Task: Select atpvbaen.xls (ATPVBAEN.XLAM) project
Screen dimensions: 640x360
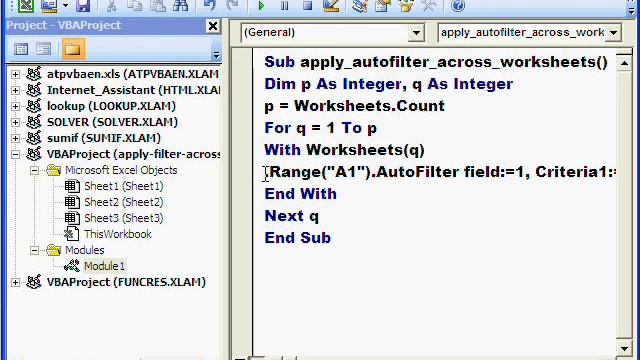Action: pyautogui.click(x=133, y=74)
